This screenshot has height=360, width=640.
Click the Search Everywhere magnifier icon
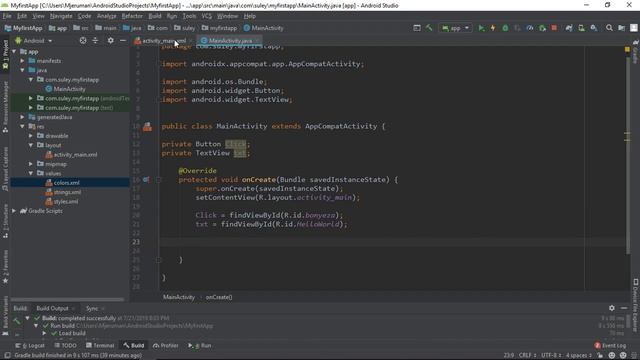[x=609, y=28]
